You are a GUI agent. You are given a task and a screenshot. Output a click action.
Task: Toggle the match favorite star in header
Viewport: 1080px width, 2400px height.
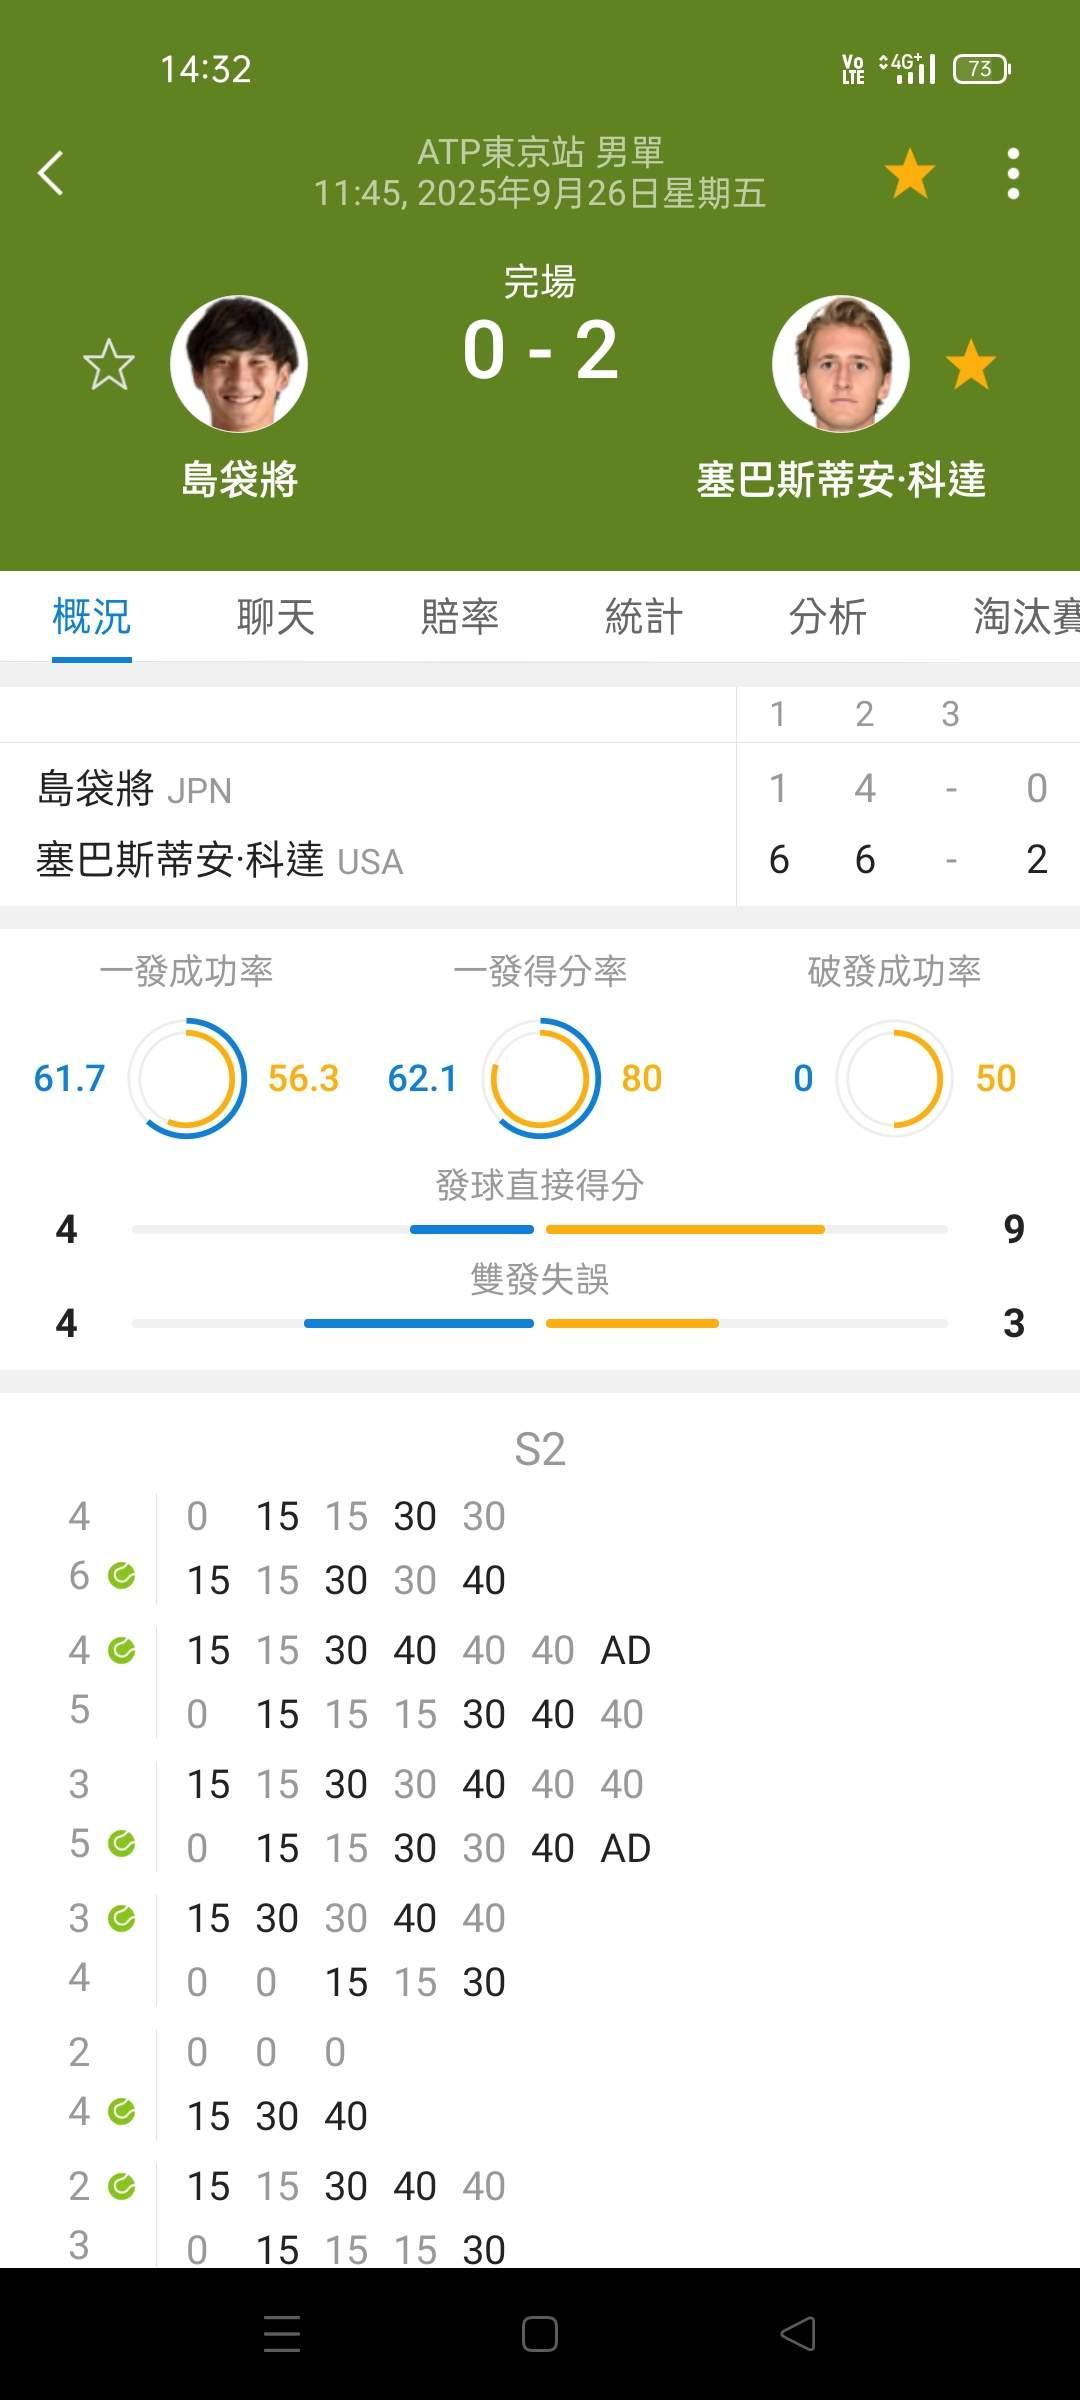[909, 173]
